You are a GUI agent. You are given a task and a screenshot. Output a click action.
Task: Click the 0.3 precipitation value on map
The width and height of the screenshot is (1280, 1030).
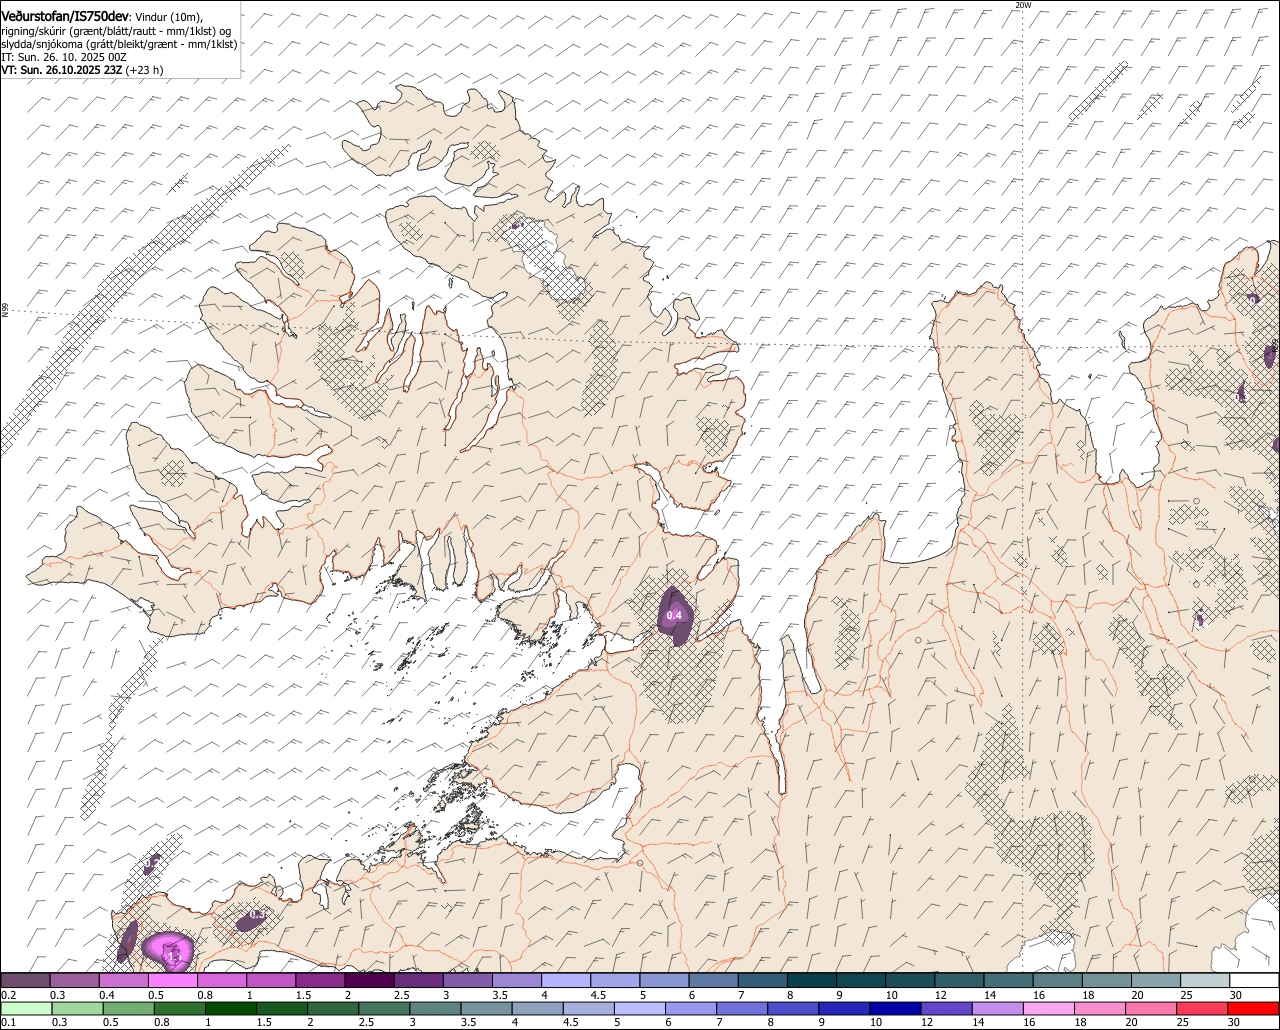click(x=257, y=915)
